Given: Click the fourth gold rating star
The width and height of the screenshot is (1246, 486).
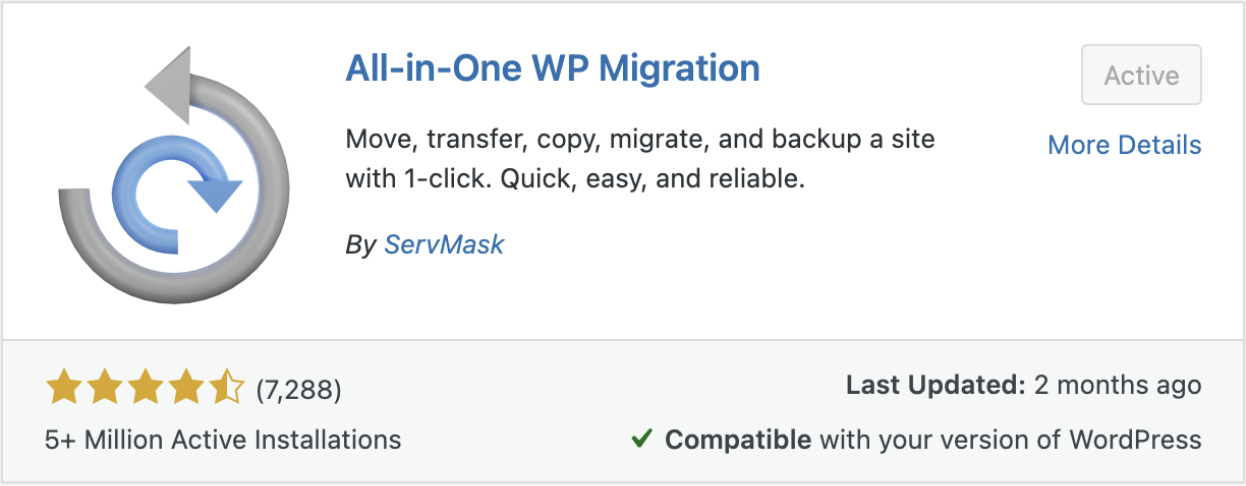Looking at the screenshot, I should click(186, 386).
